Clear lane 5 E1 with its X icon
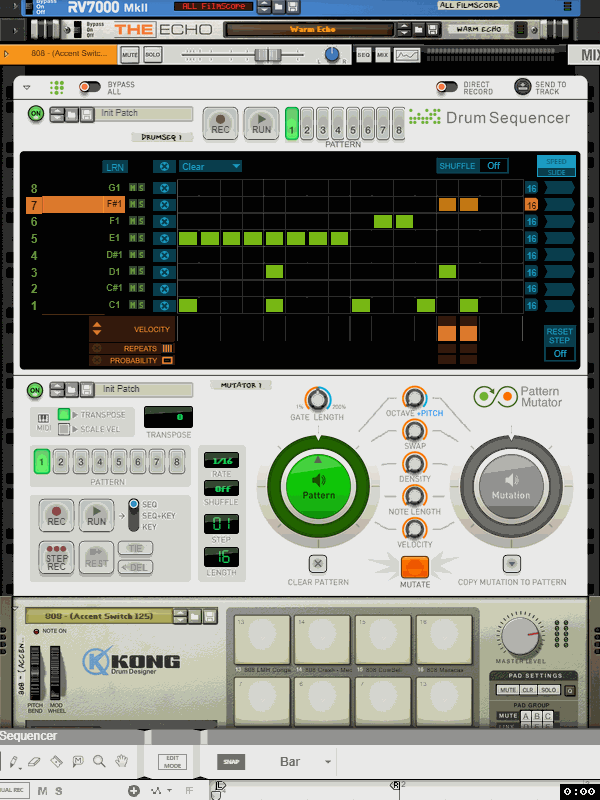Viewport: 600px width, 800px height. (164, 238)
